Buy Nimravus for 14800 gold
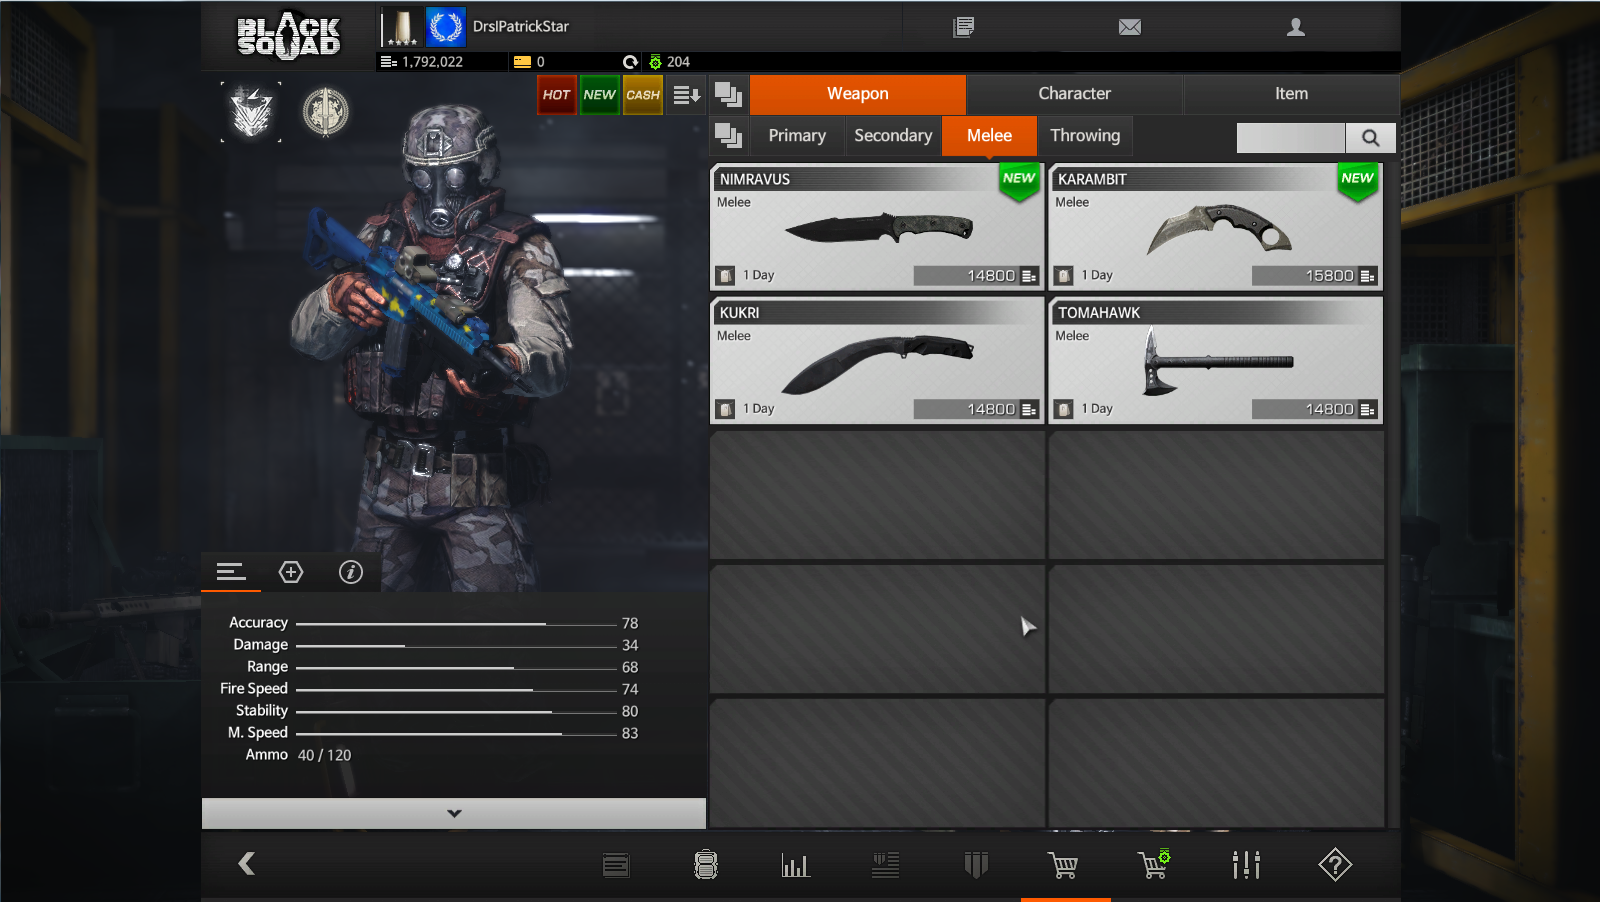The height and width of the screenshot is (902, 1600). (x=977, y=276)
